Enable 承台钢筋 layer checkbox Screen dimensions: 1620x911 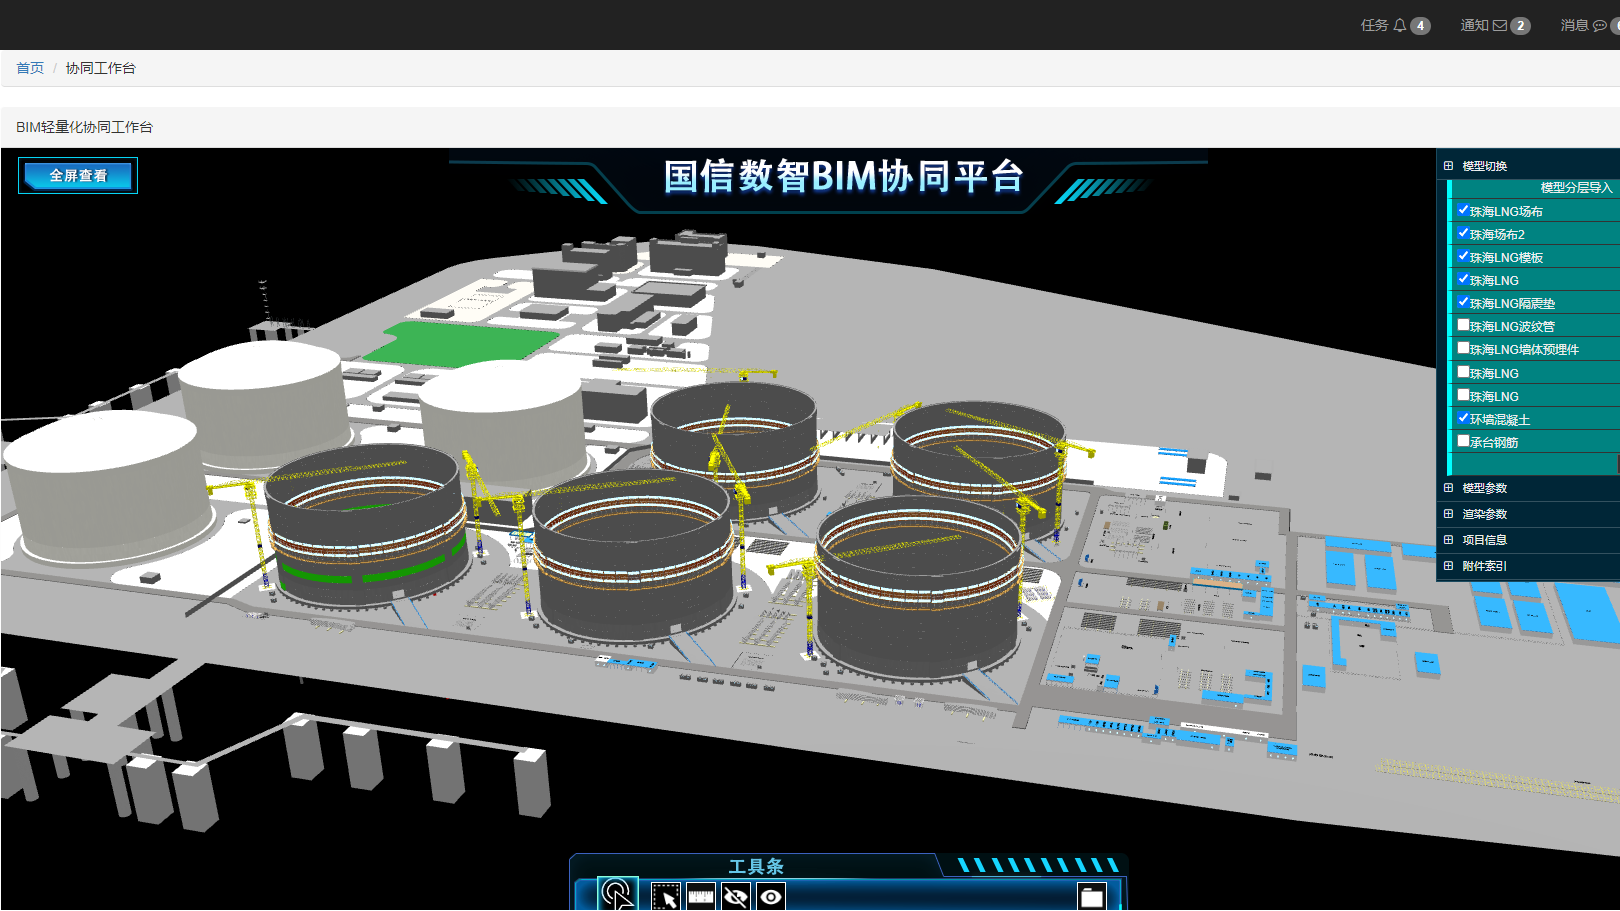(1463, 441)
